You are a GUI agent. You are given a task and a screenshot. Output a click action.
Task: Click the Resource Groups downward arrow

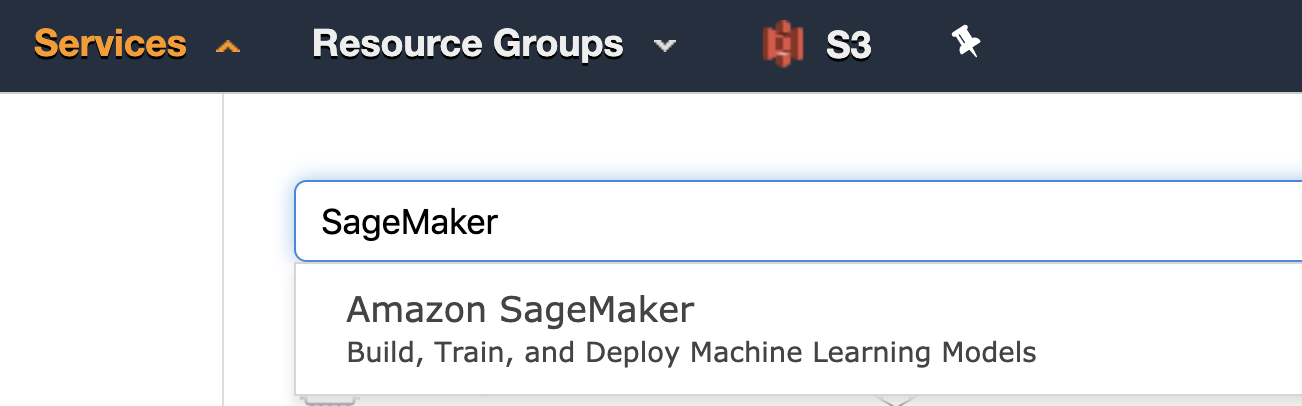pos(664,46)
